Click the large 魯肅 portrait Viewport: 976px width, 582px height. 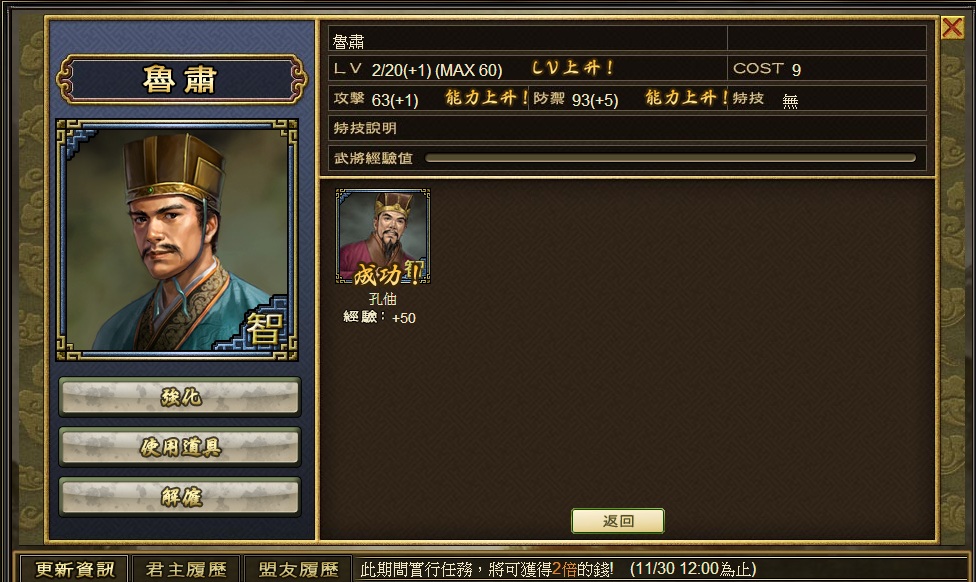click(177, 240)
